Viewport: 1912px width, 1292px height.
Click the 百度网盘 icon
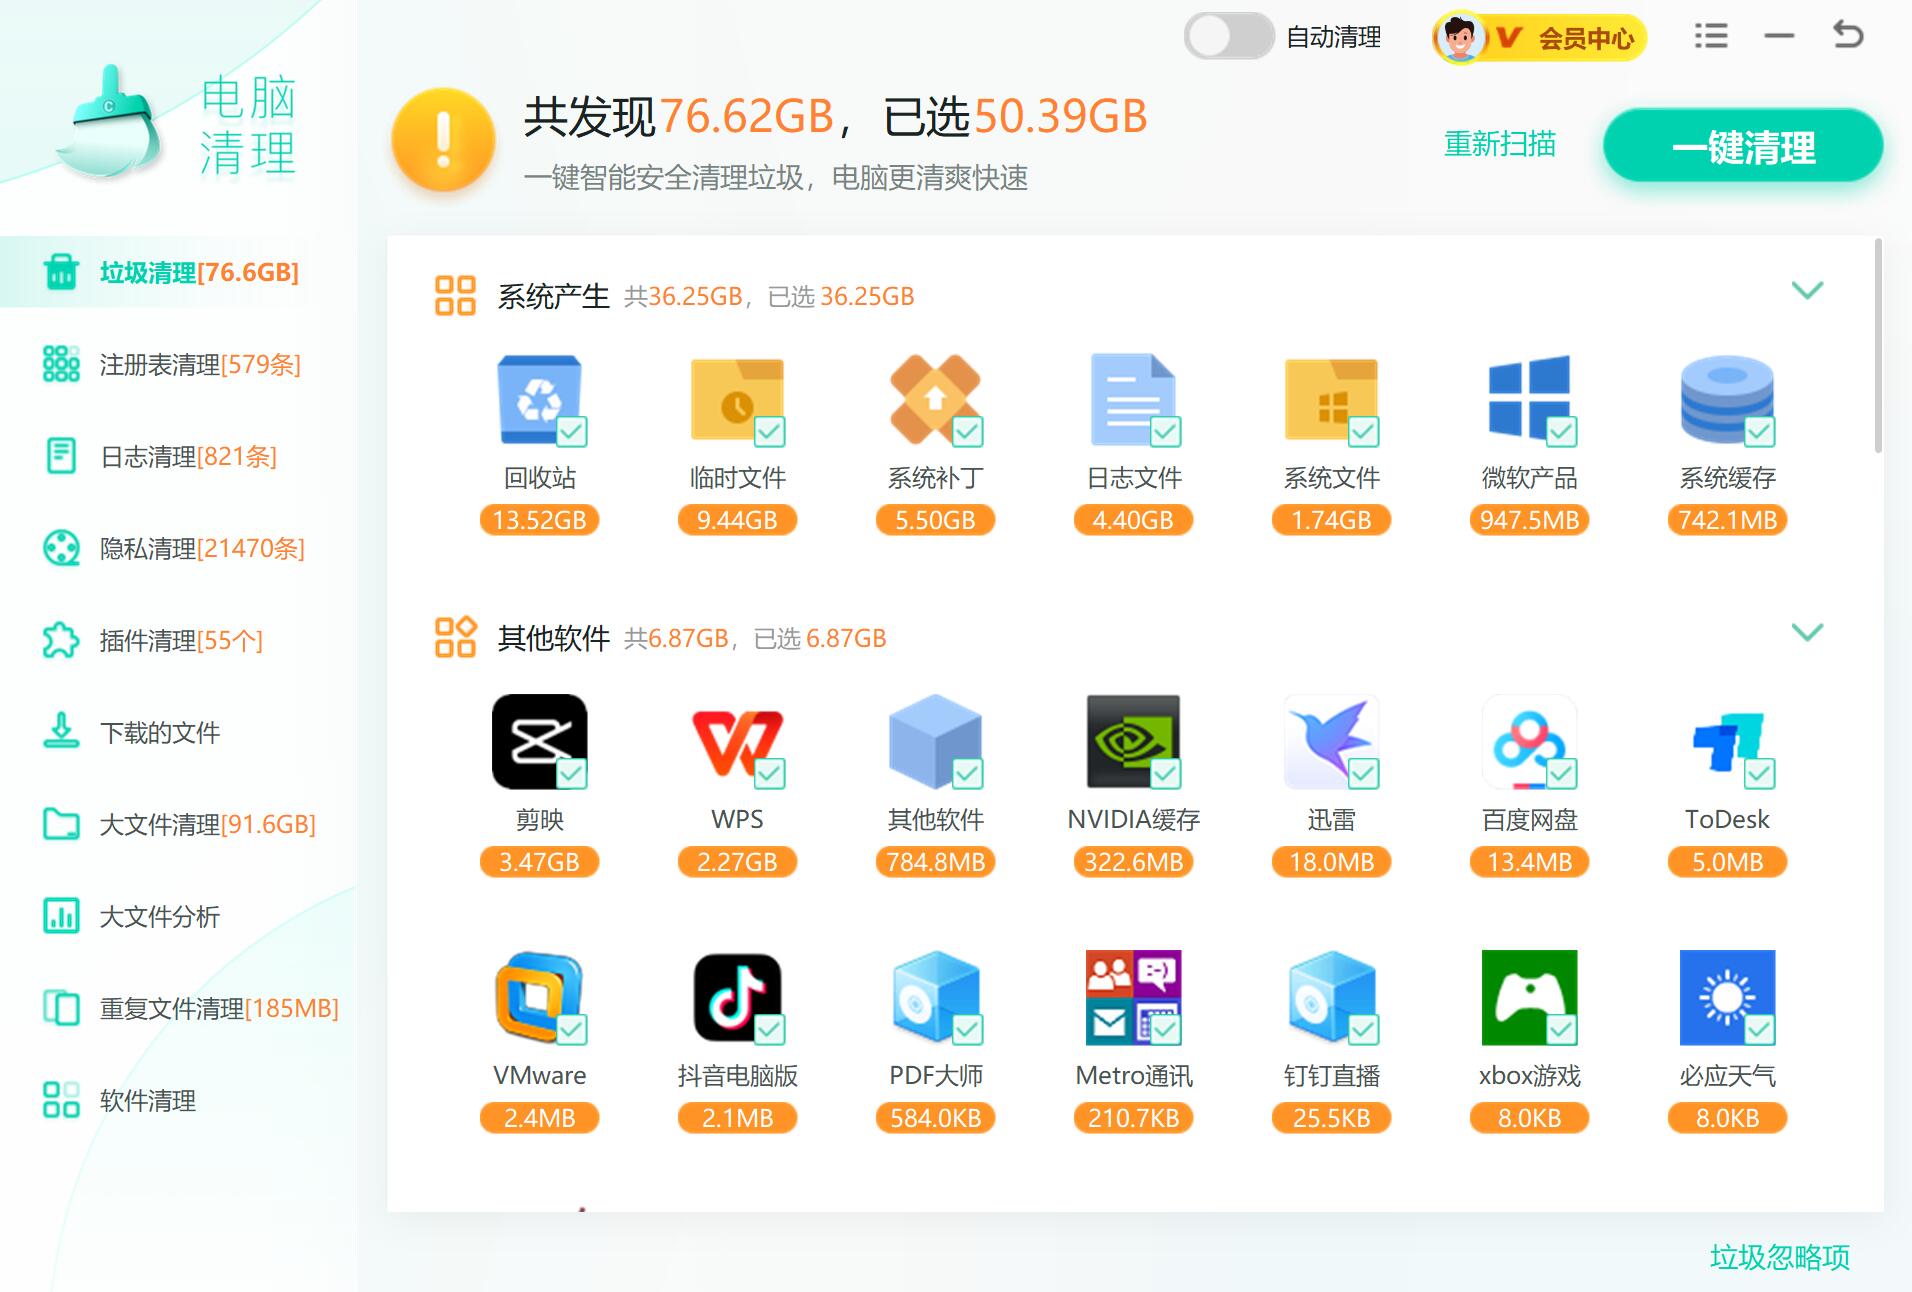coord(1529,741)
